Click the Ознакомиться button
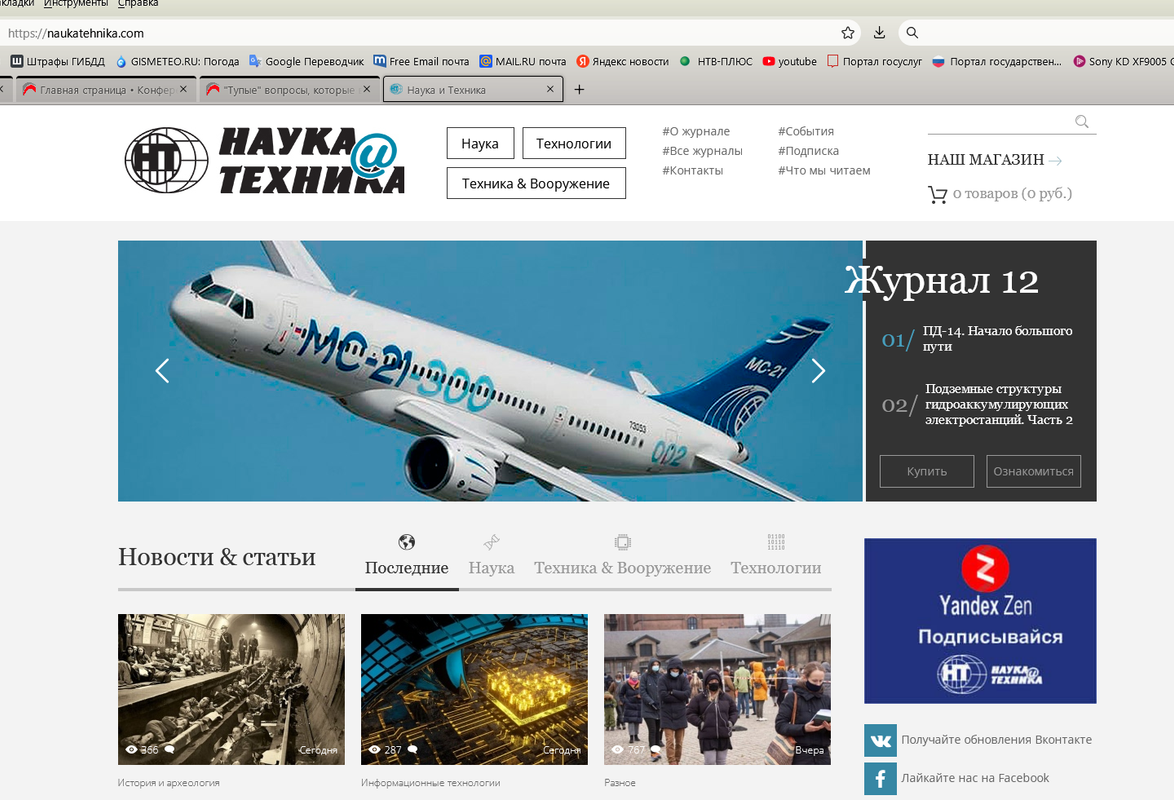Image resolution: width=1174 pixels, height=800 pixels. [1033, 471]
